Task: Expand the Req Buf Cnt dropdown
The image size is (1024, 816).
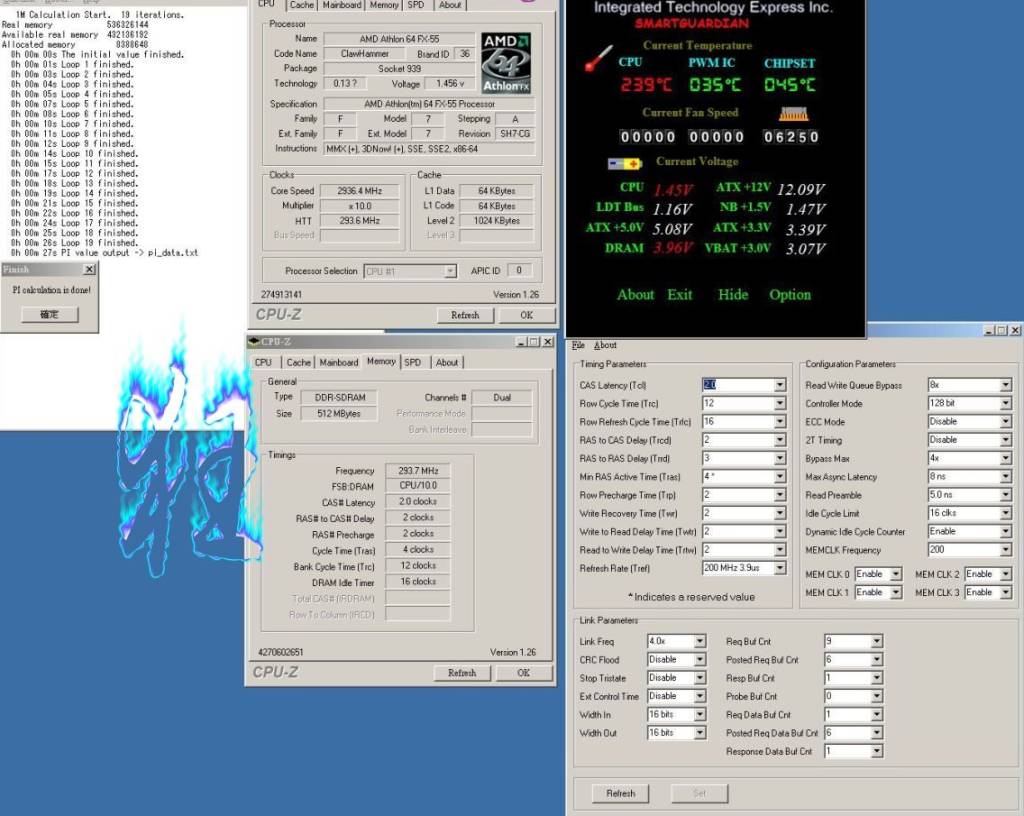Action: [876, 641]
